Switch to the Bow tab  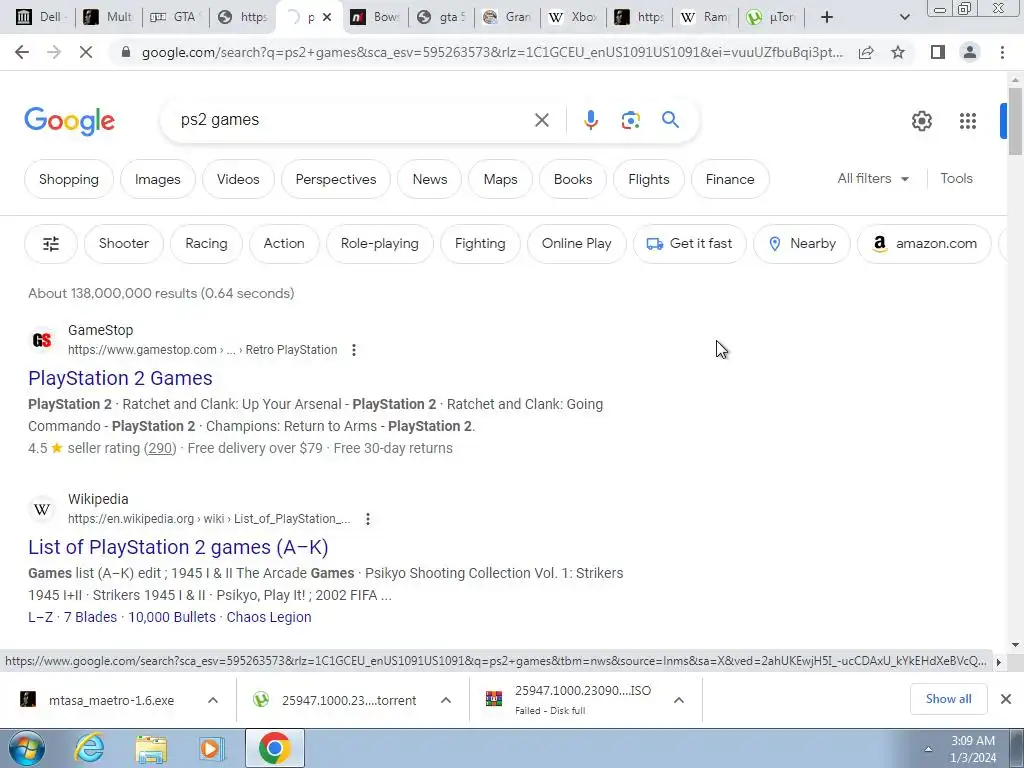point(376,17)
